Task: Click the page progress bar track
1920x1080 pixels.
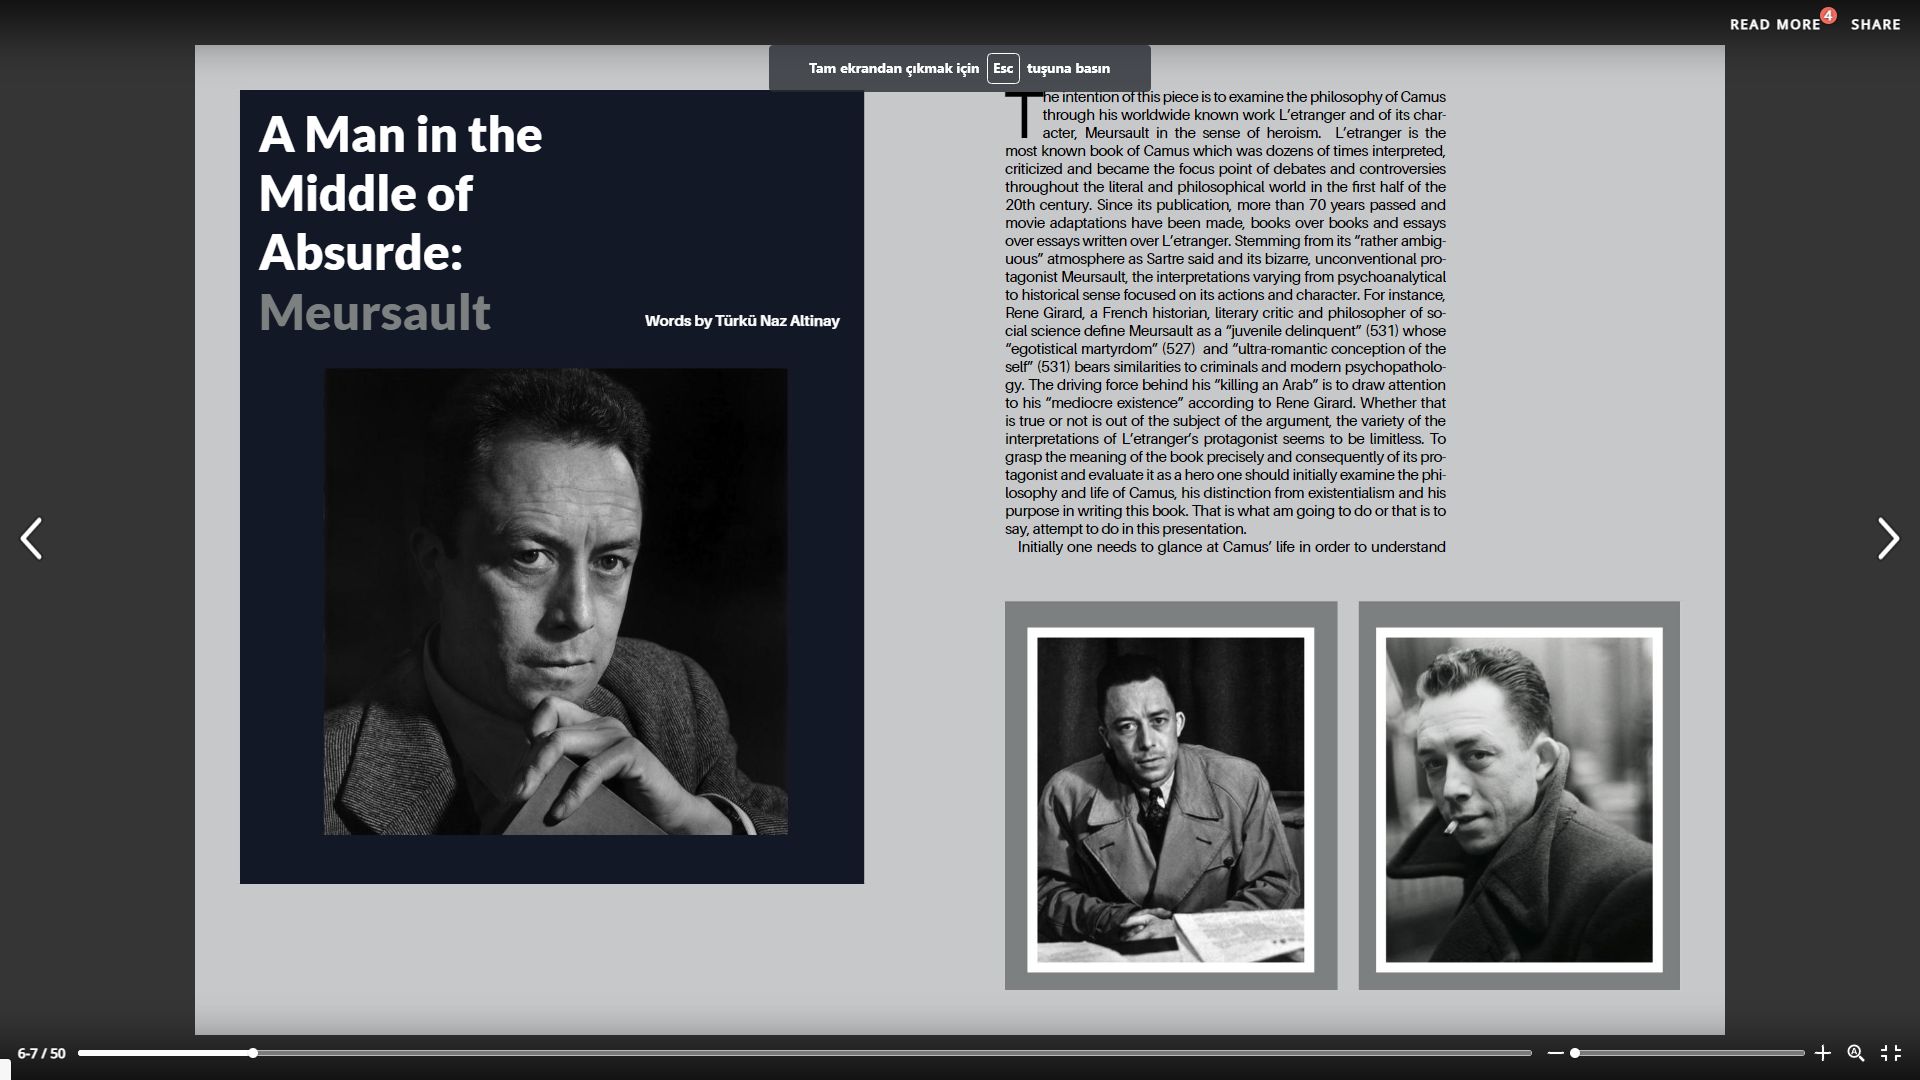Action: [x=805, y=1053]
